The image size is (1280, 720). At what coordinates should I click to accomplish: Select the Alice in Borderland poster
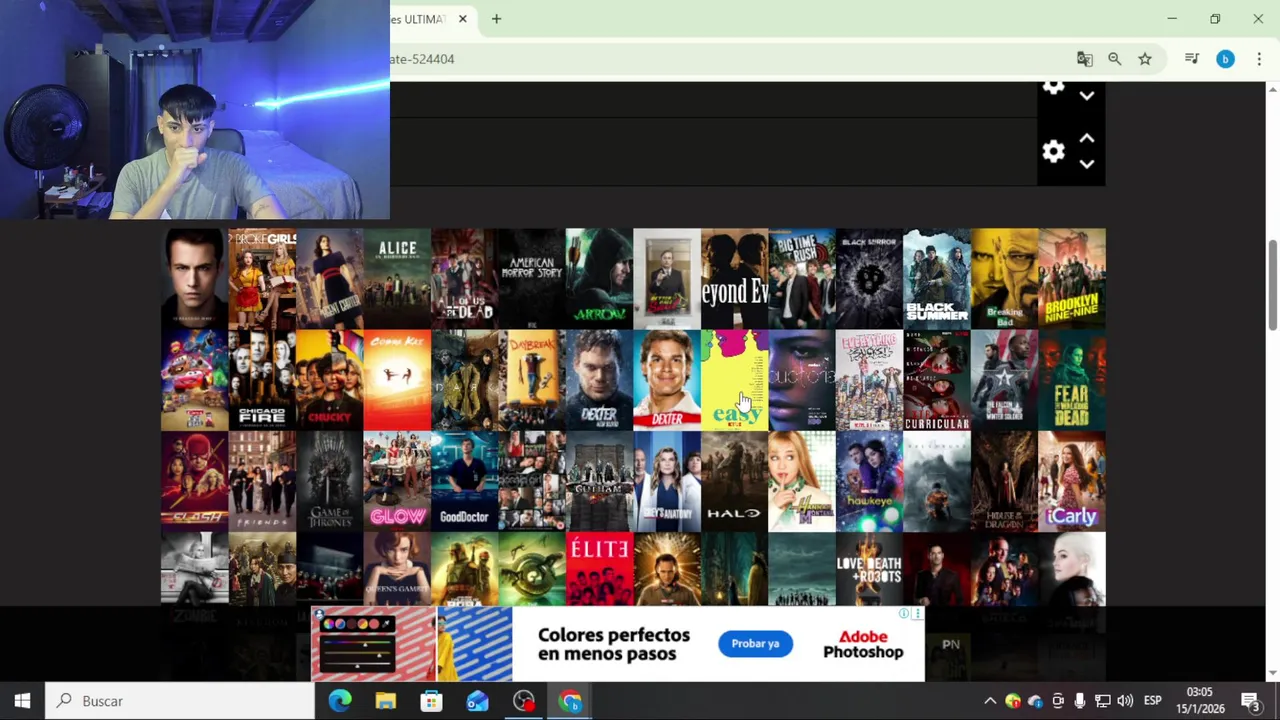click(x=397, y=279)
